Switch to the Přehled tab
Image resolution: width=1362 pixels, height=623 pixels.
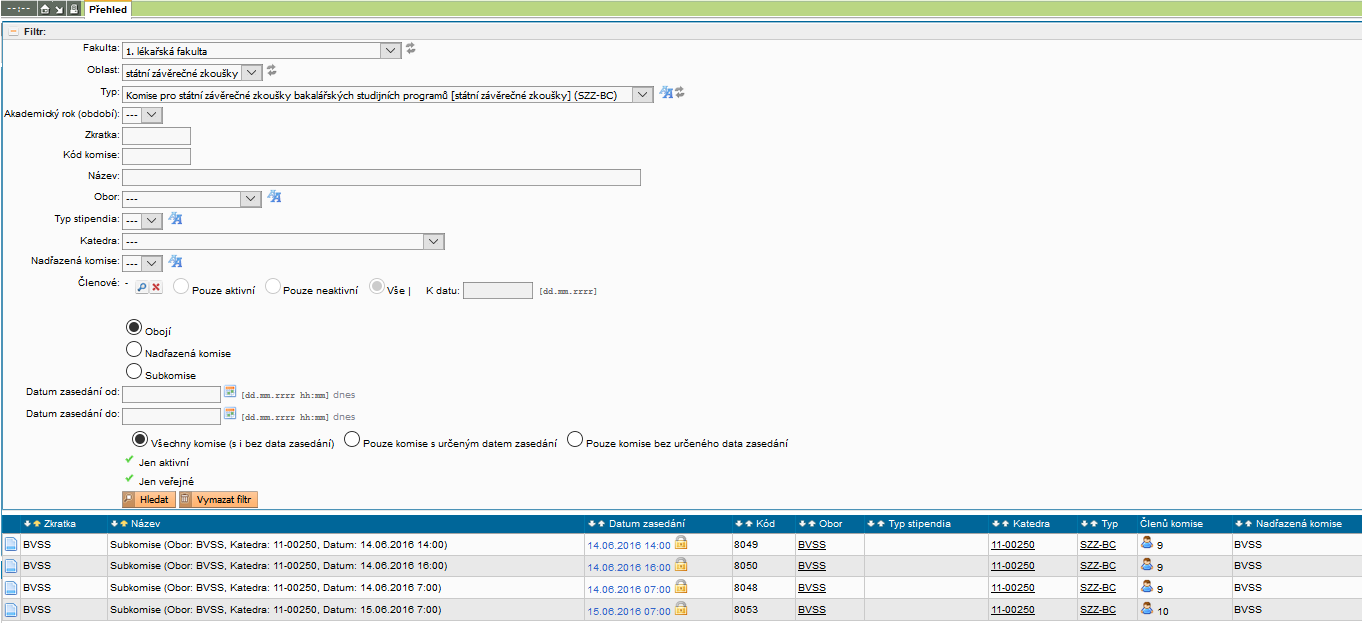pyautogui.click(x=107, y=9)
